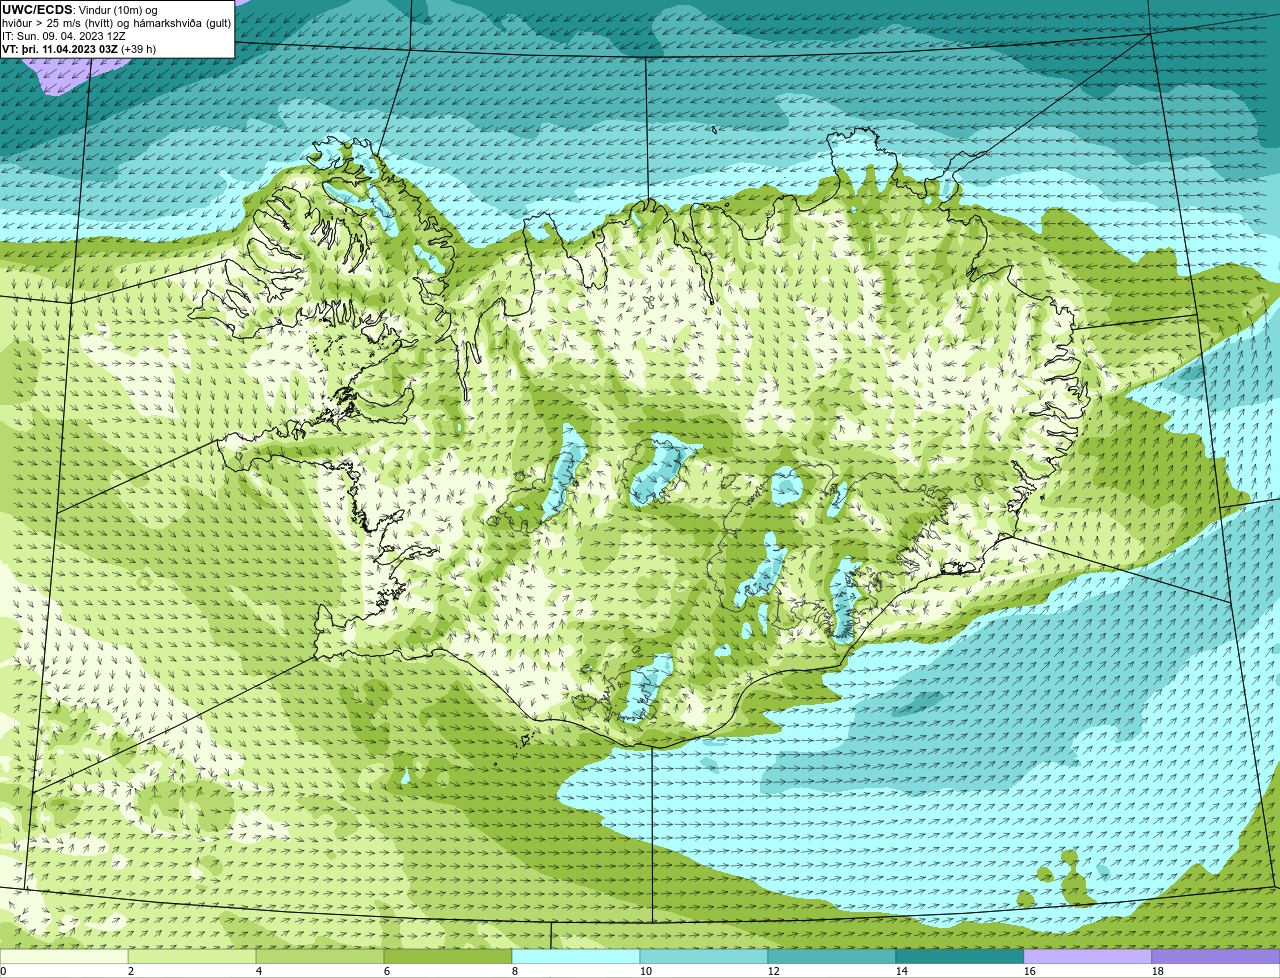Click the 0–2 m/s palest legend swatch

coord(64,956)
